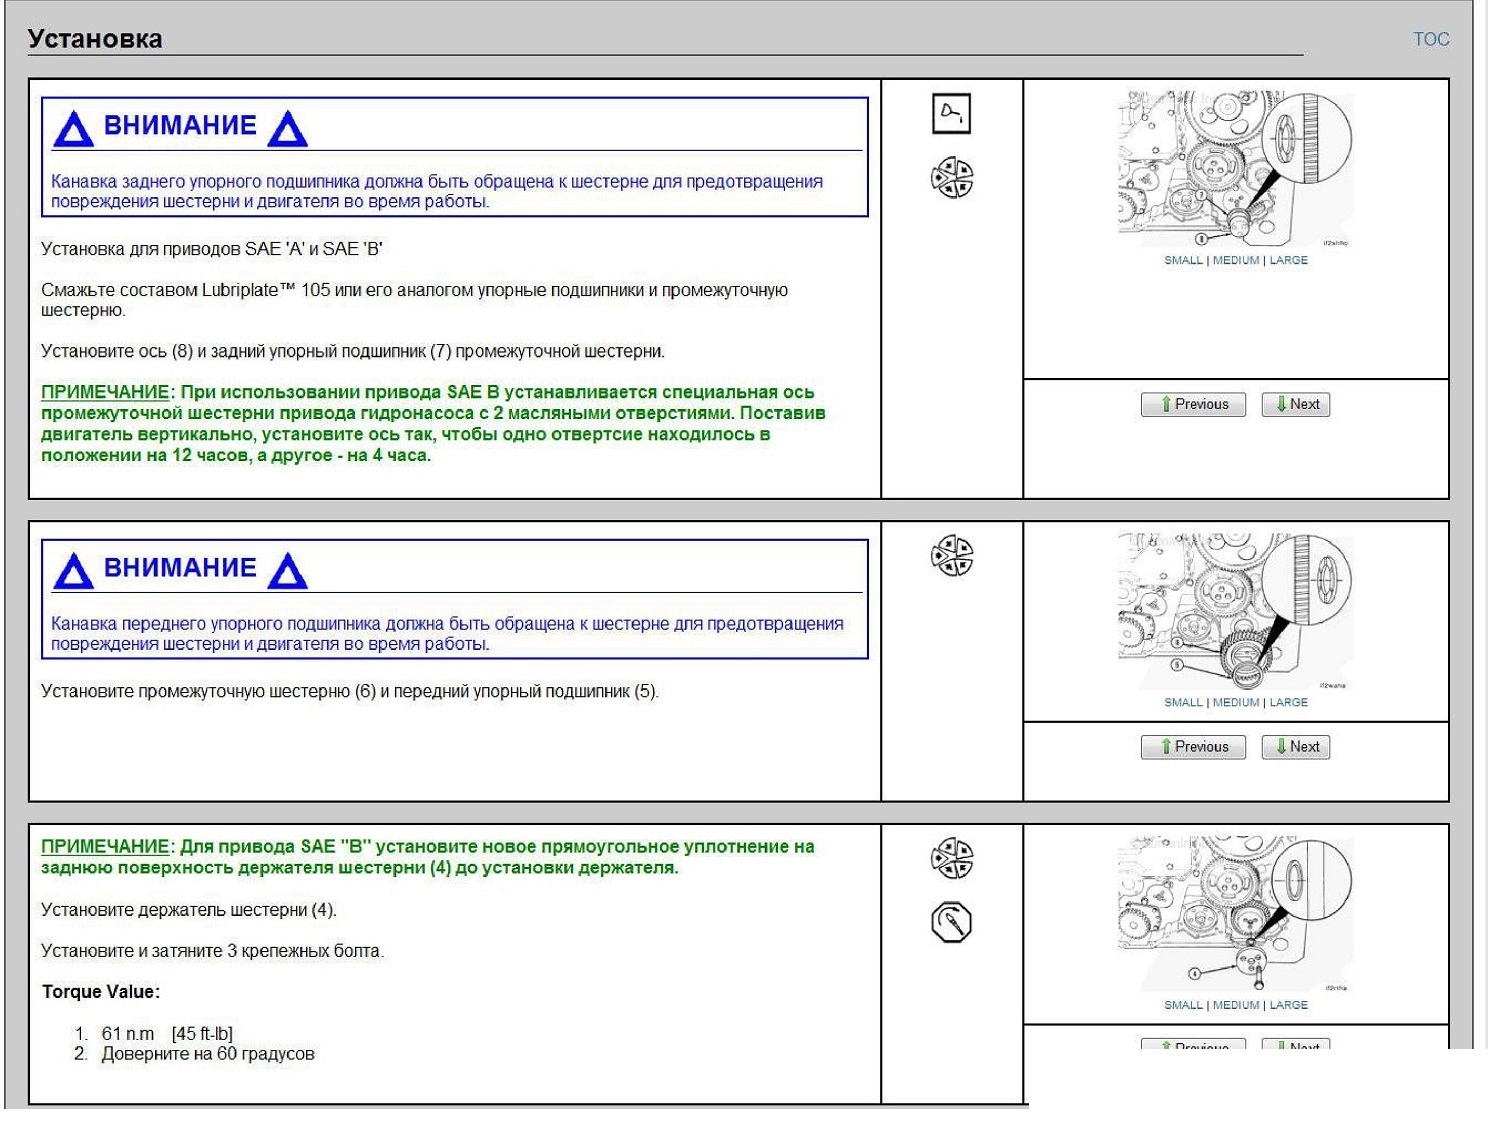
Task: Click the '61 n.m [45 ft-lb]' torque value
Action: pos(167,1033)
